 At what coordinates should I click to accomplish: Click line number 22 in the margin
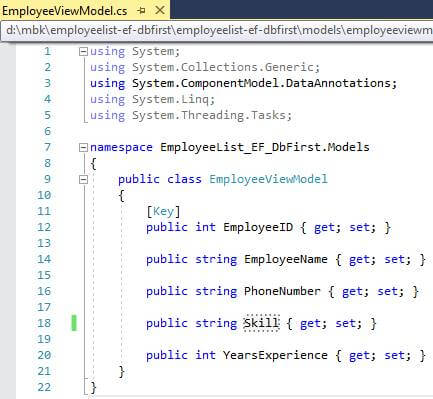click(x=44, y=387)
